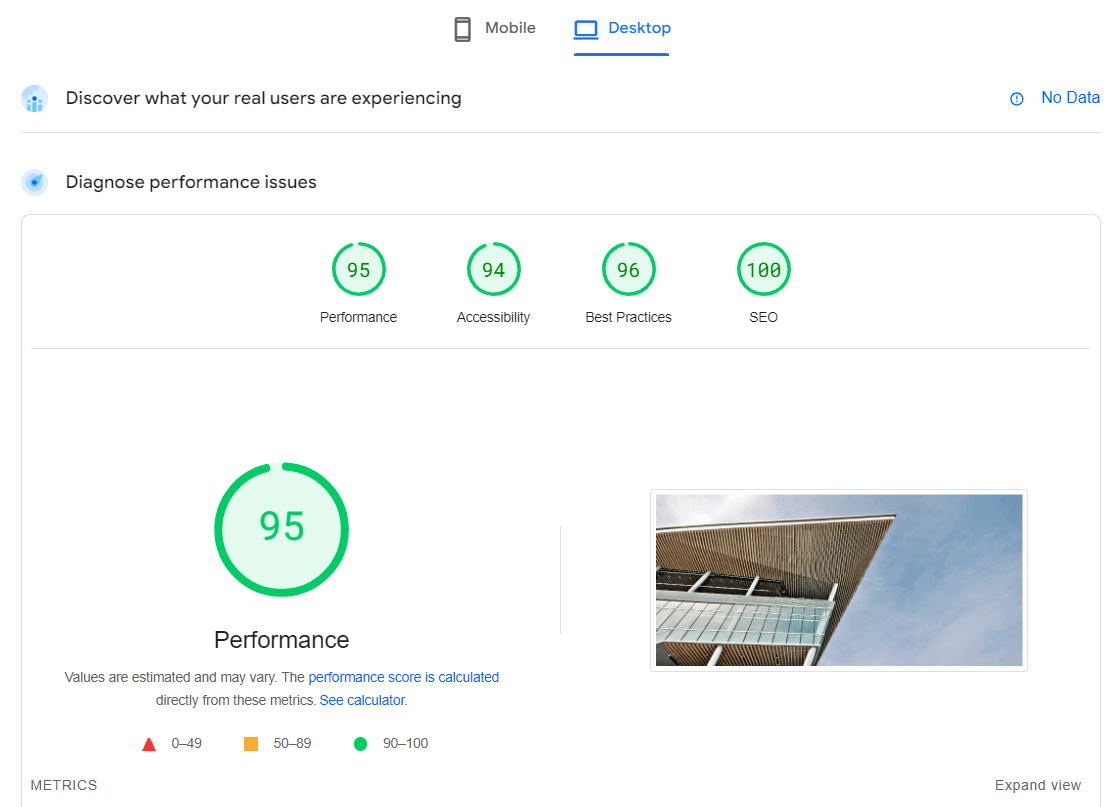Image resolution: width=1118 pixels, height=807 pixels.
Task: Click the Diagnose performance issues icon
Action: 35,182
